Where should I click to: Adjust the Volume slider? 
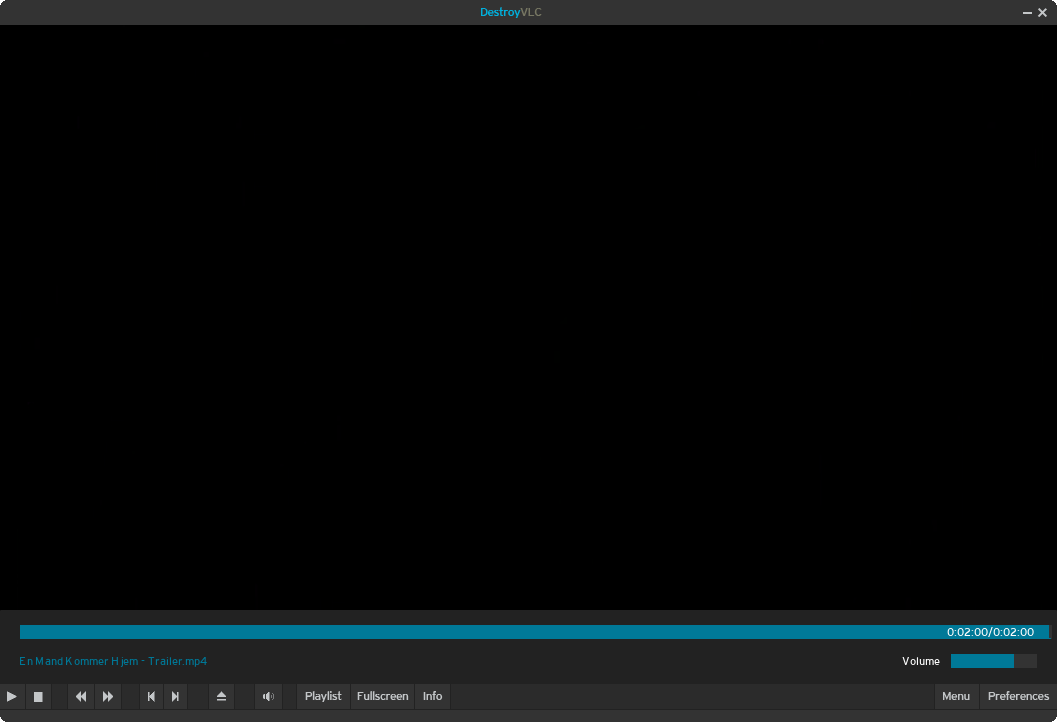coord(993,661)
